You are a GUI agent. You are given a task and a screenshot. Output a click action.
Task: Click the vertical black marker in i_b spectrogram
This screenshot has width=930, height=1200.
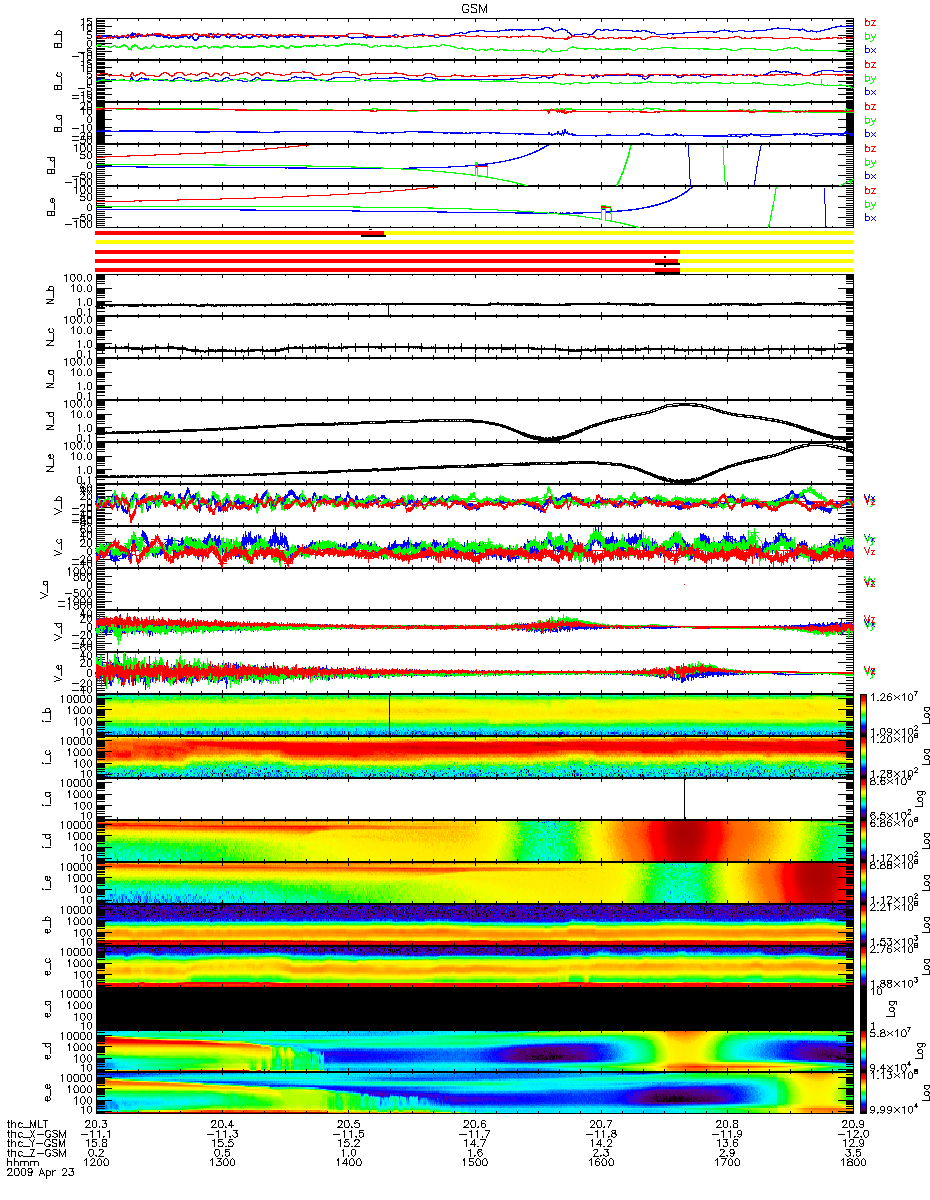389,714
